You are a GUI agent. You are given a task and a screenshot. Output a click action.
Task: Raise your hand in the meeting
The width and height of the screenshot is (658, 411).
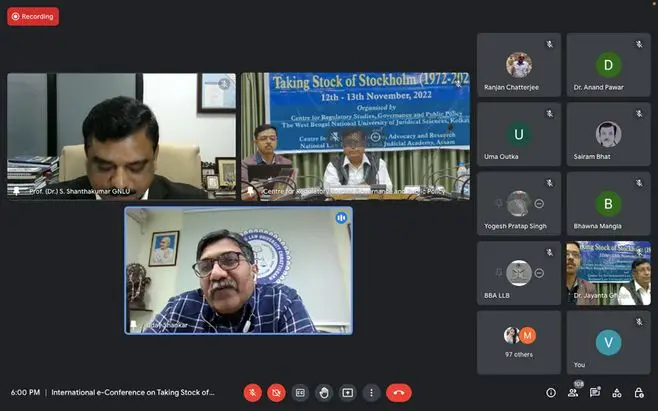tap(323, 393)
